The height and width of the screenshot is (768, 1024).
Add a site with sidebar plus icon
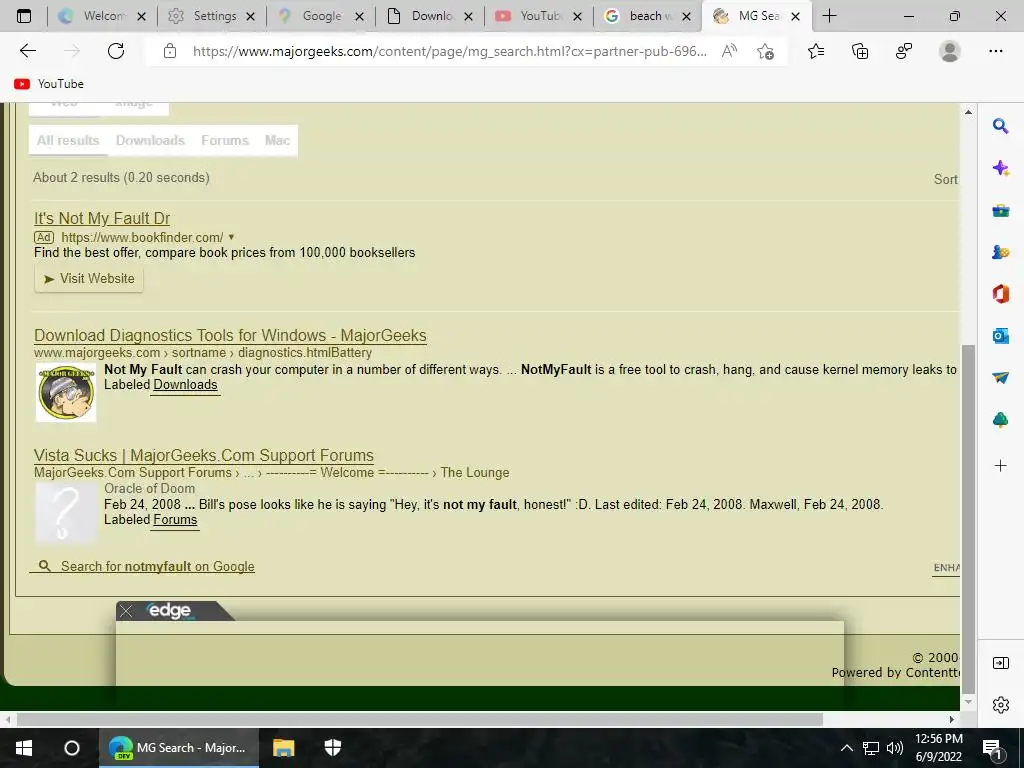pyautogui.click(x=1000, y=466)
